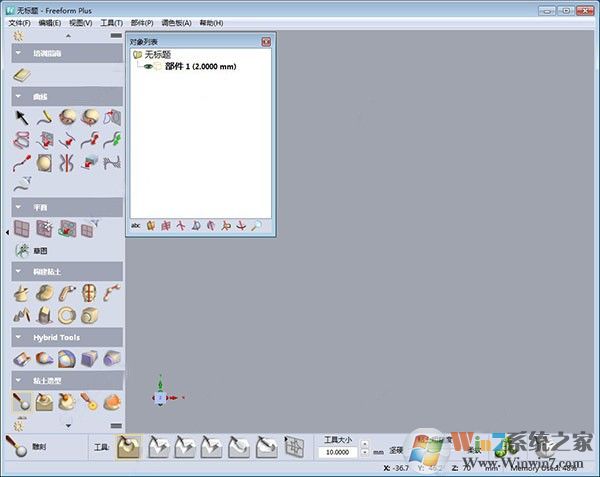
Task: Select the draw curve pencil tool
Action: (44, 117)
